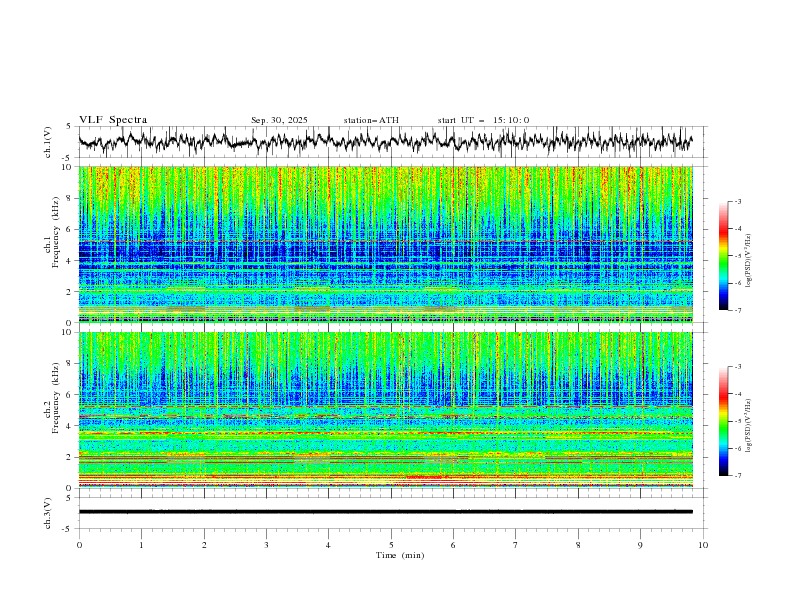Click time axis tick label "9"
Image resolution: width=792 pixels, height=612 pixels.
[x=640, y=545]
